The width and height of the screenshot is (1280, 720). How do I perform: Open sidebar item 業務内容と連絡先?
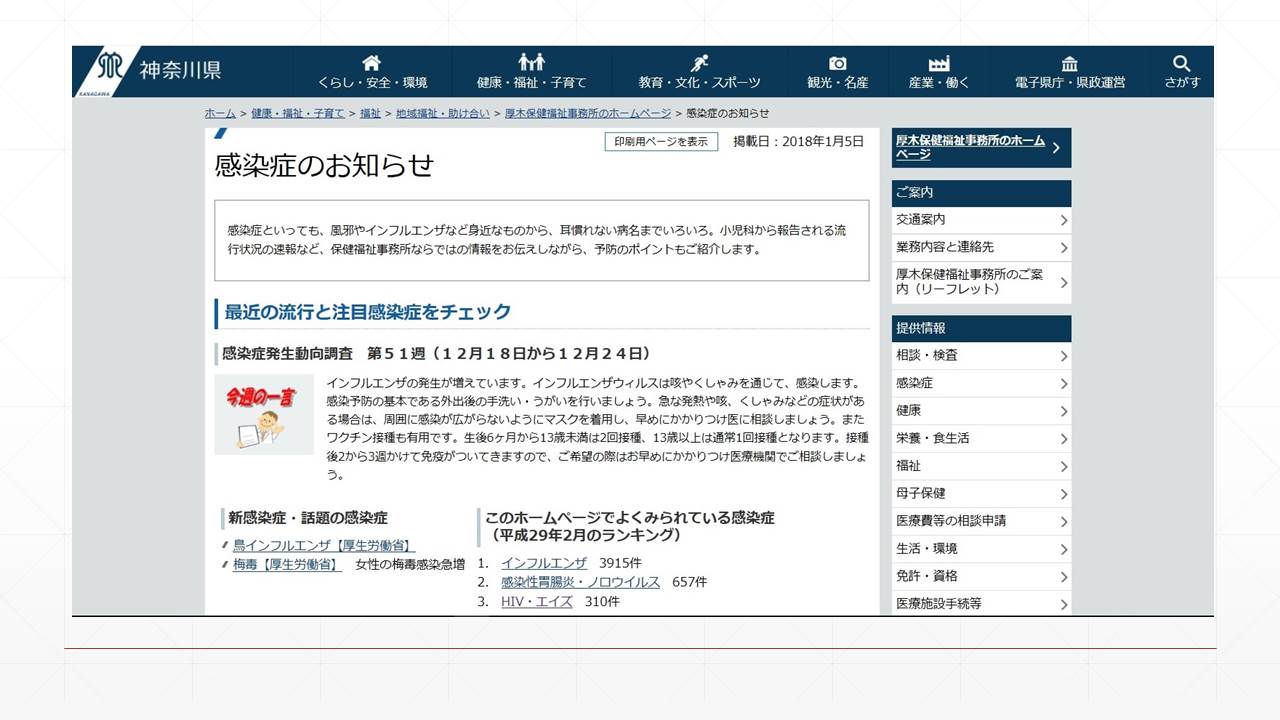(x=981, y=247)
